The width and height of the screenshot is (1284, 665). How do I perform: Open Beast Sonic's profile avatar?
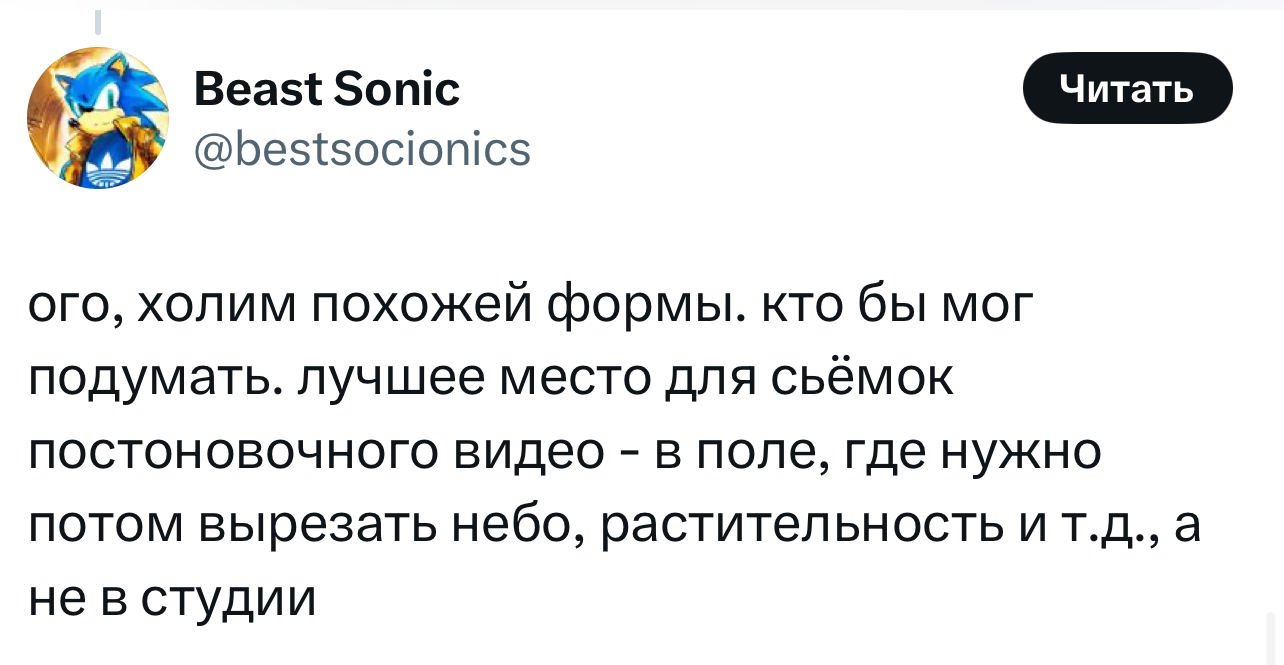[98, 118]
